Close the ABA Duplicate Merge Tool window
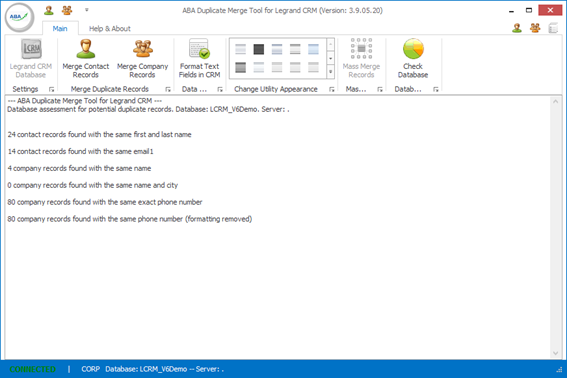Viewport: 567px width, 378px height. tap(550, 10)
